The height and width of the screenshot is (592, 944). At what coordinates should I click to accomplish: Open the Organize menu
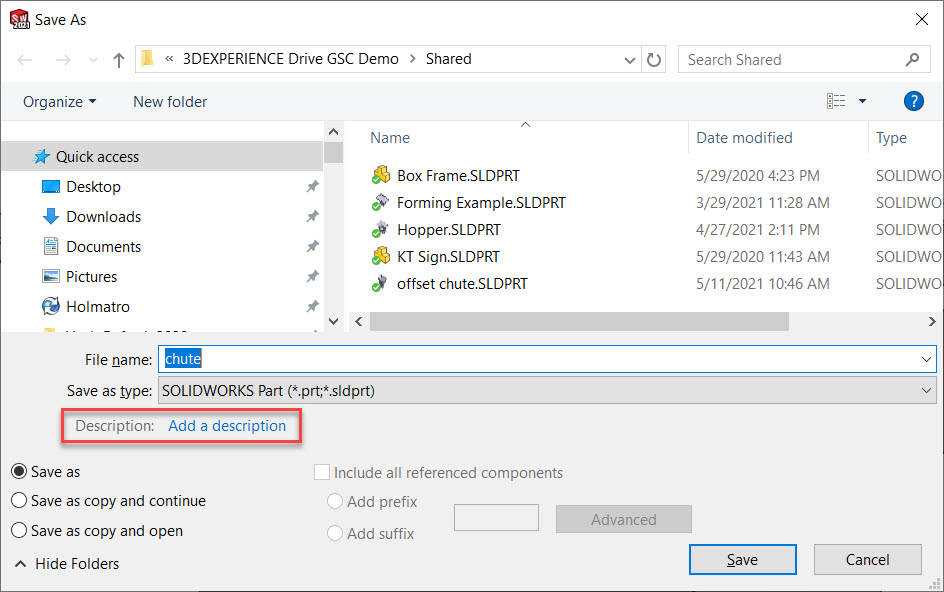point(60,102)
